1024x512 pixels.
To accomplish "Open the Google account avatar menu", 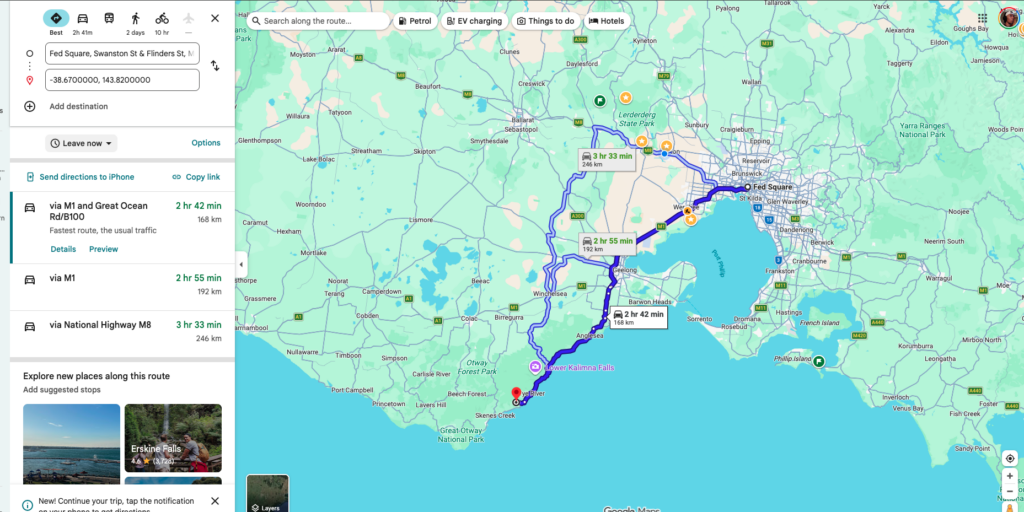I will (1008, 18).
